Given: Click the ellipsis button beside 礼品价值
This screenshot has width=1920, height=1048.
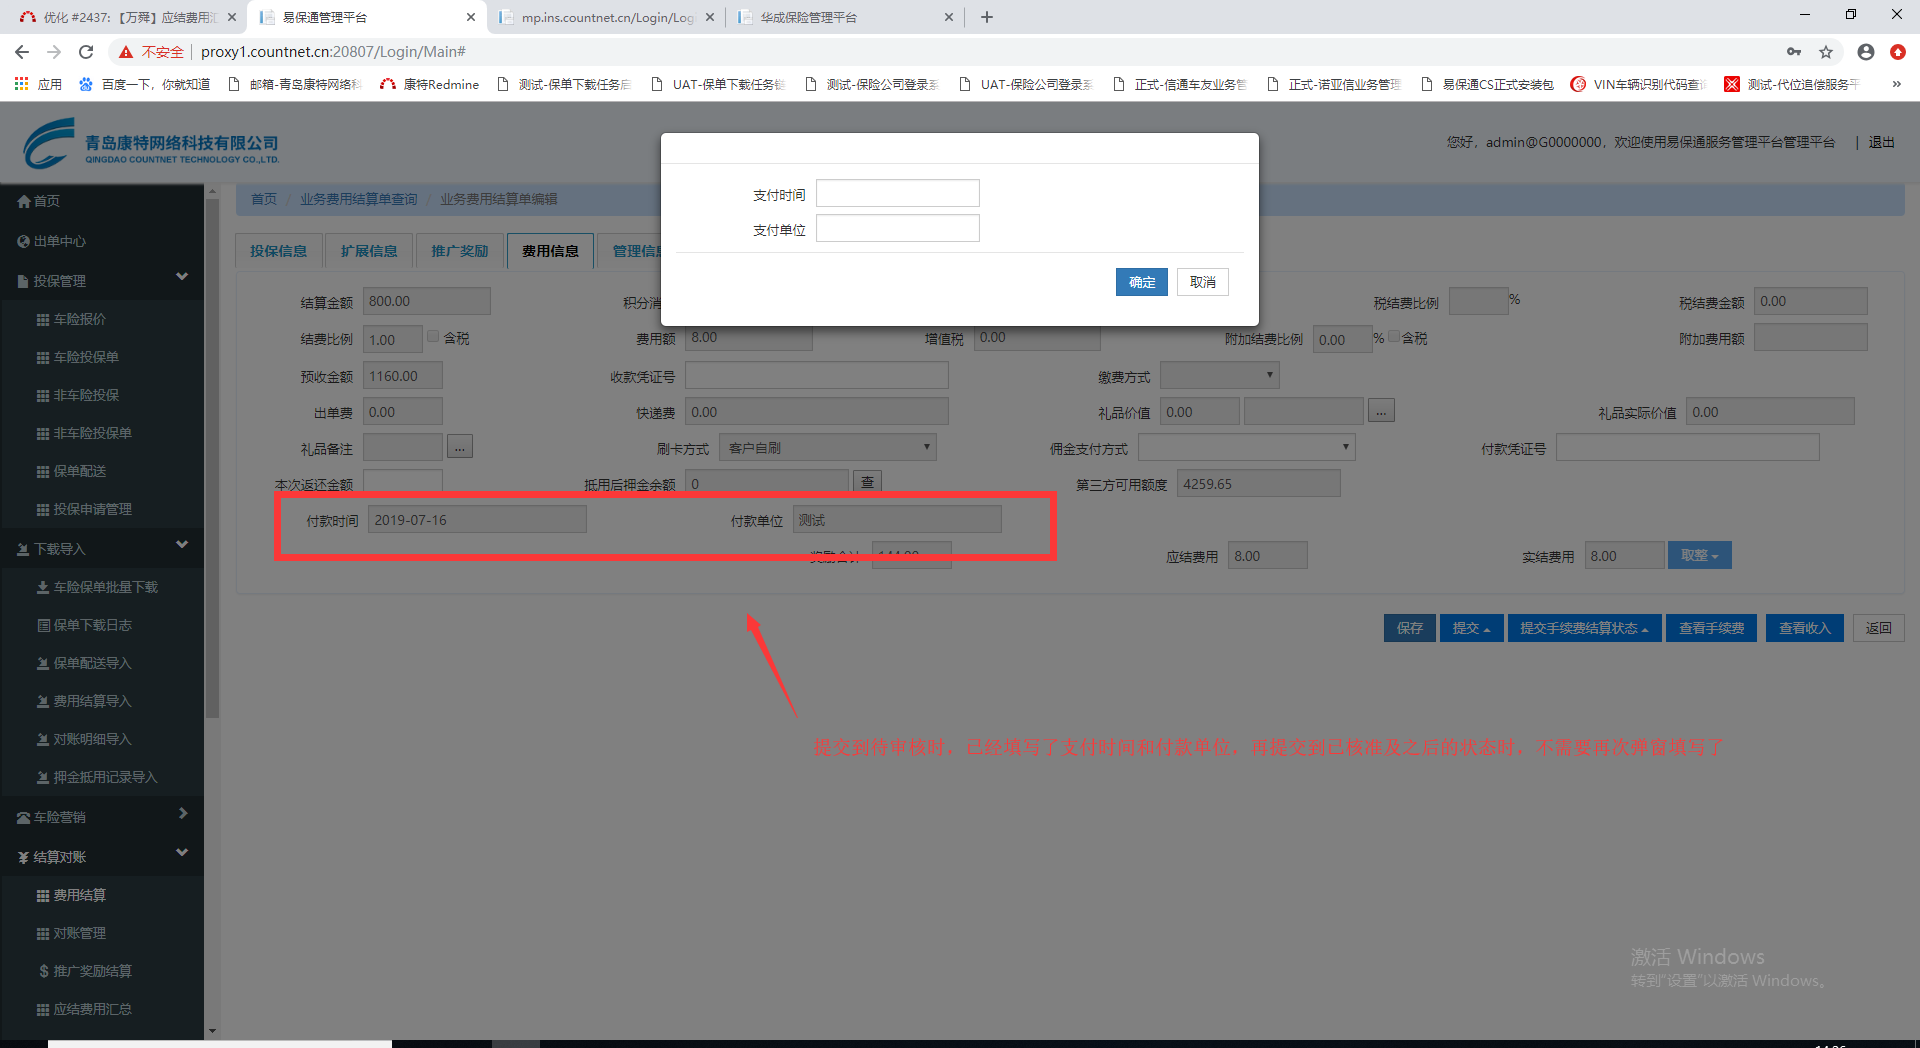Looking at the screenshot, I should pos(1382,411).
